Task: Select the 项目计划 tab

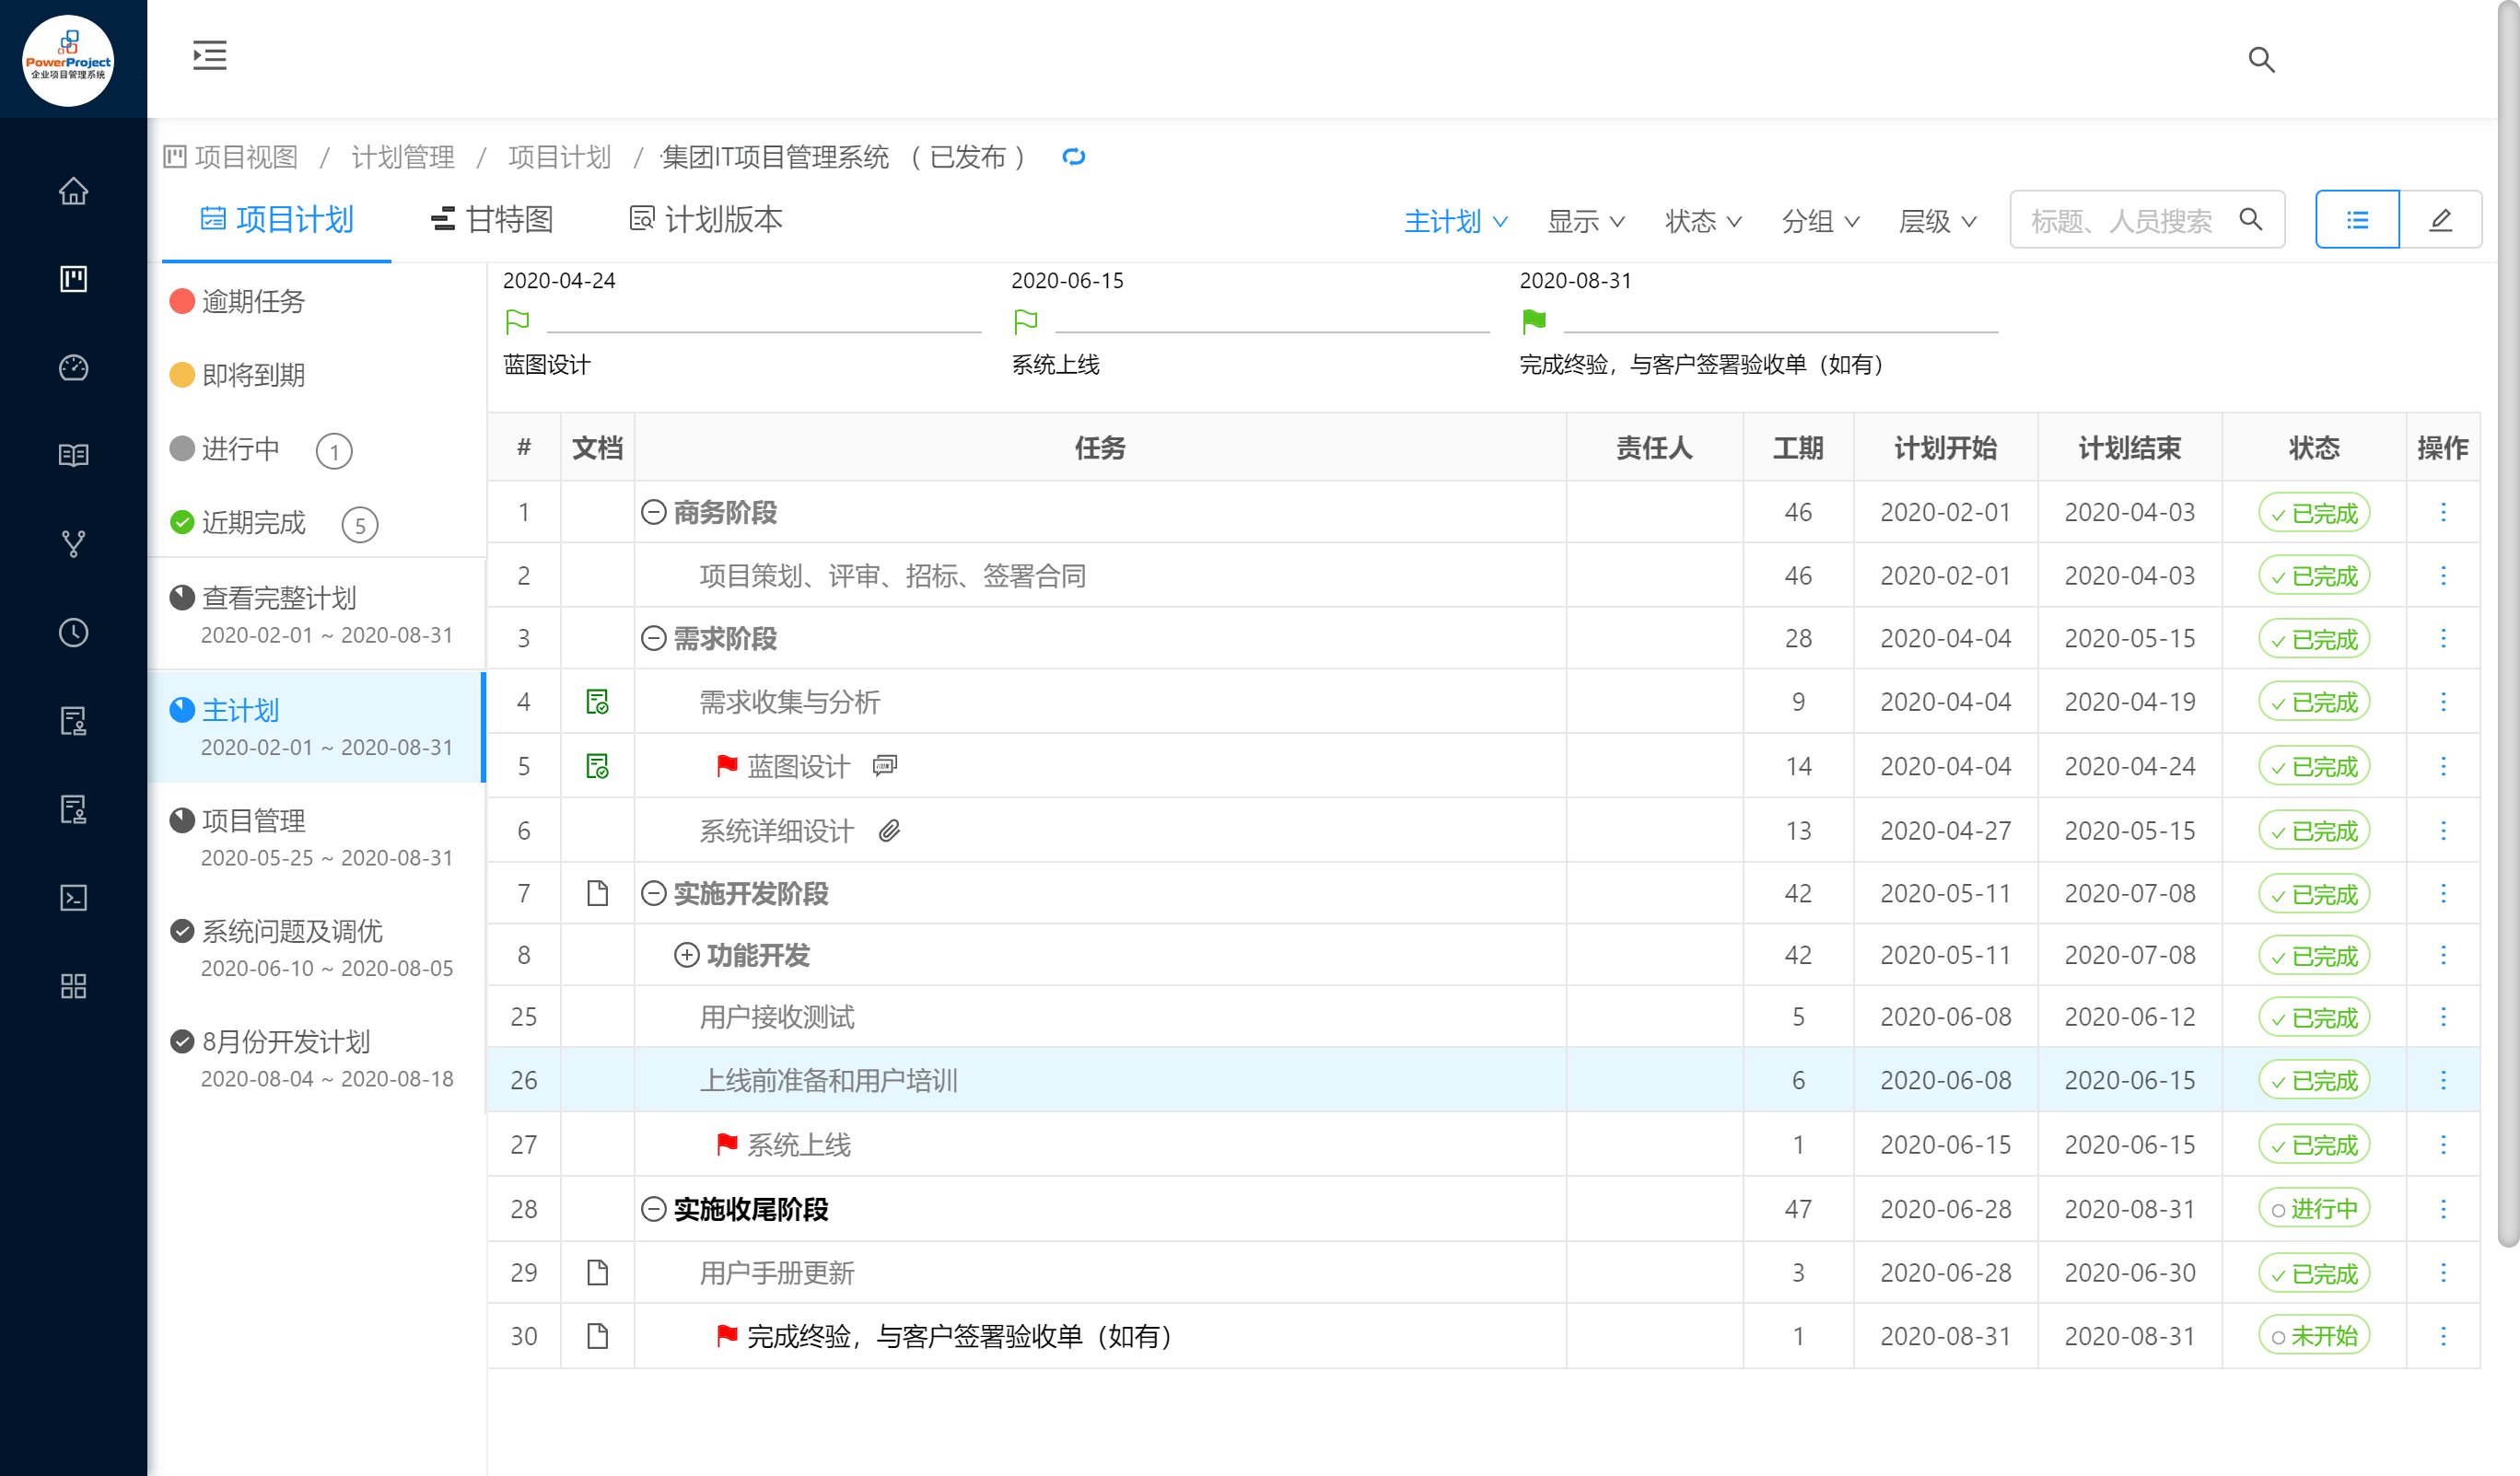Action: [x=277, y=219]
